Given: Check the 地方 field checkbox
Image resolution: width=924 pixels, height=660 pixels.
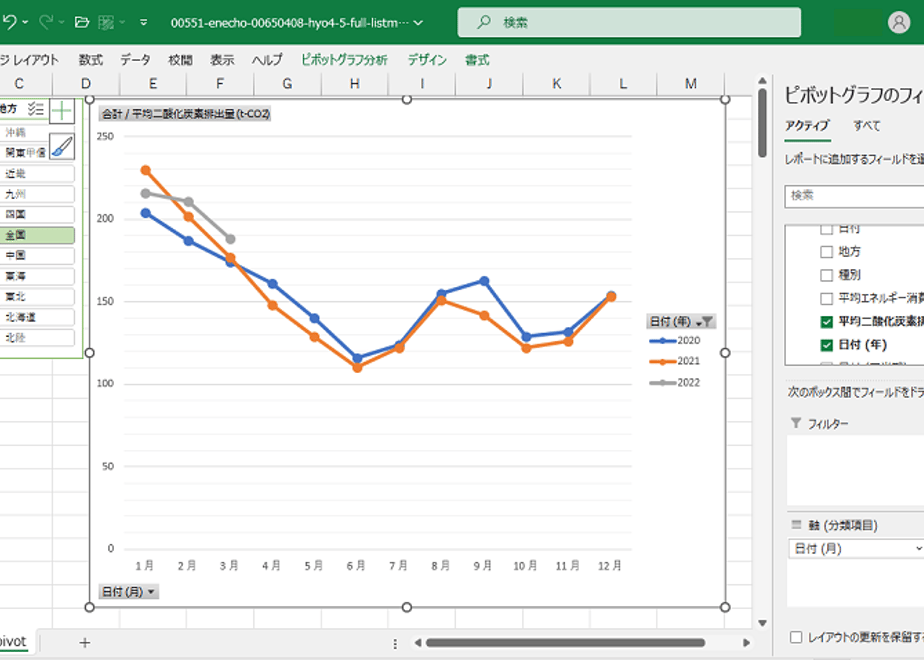Looking at the screenshot, I should pyautogui.click(x=826, y=252).
